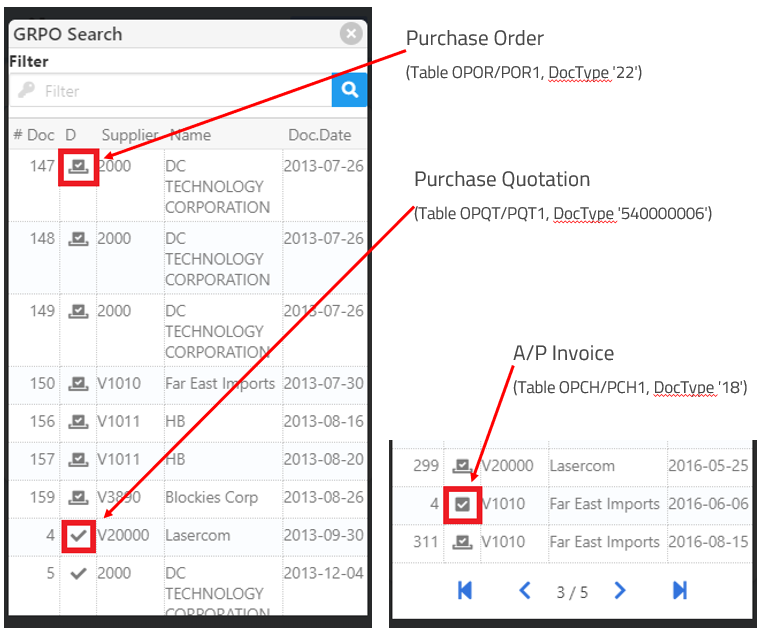Click the A/P invoice icon for document 4

pyautogui.click(x=461, y=504)
